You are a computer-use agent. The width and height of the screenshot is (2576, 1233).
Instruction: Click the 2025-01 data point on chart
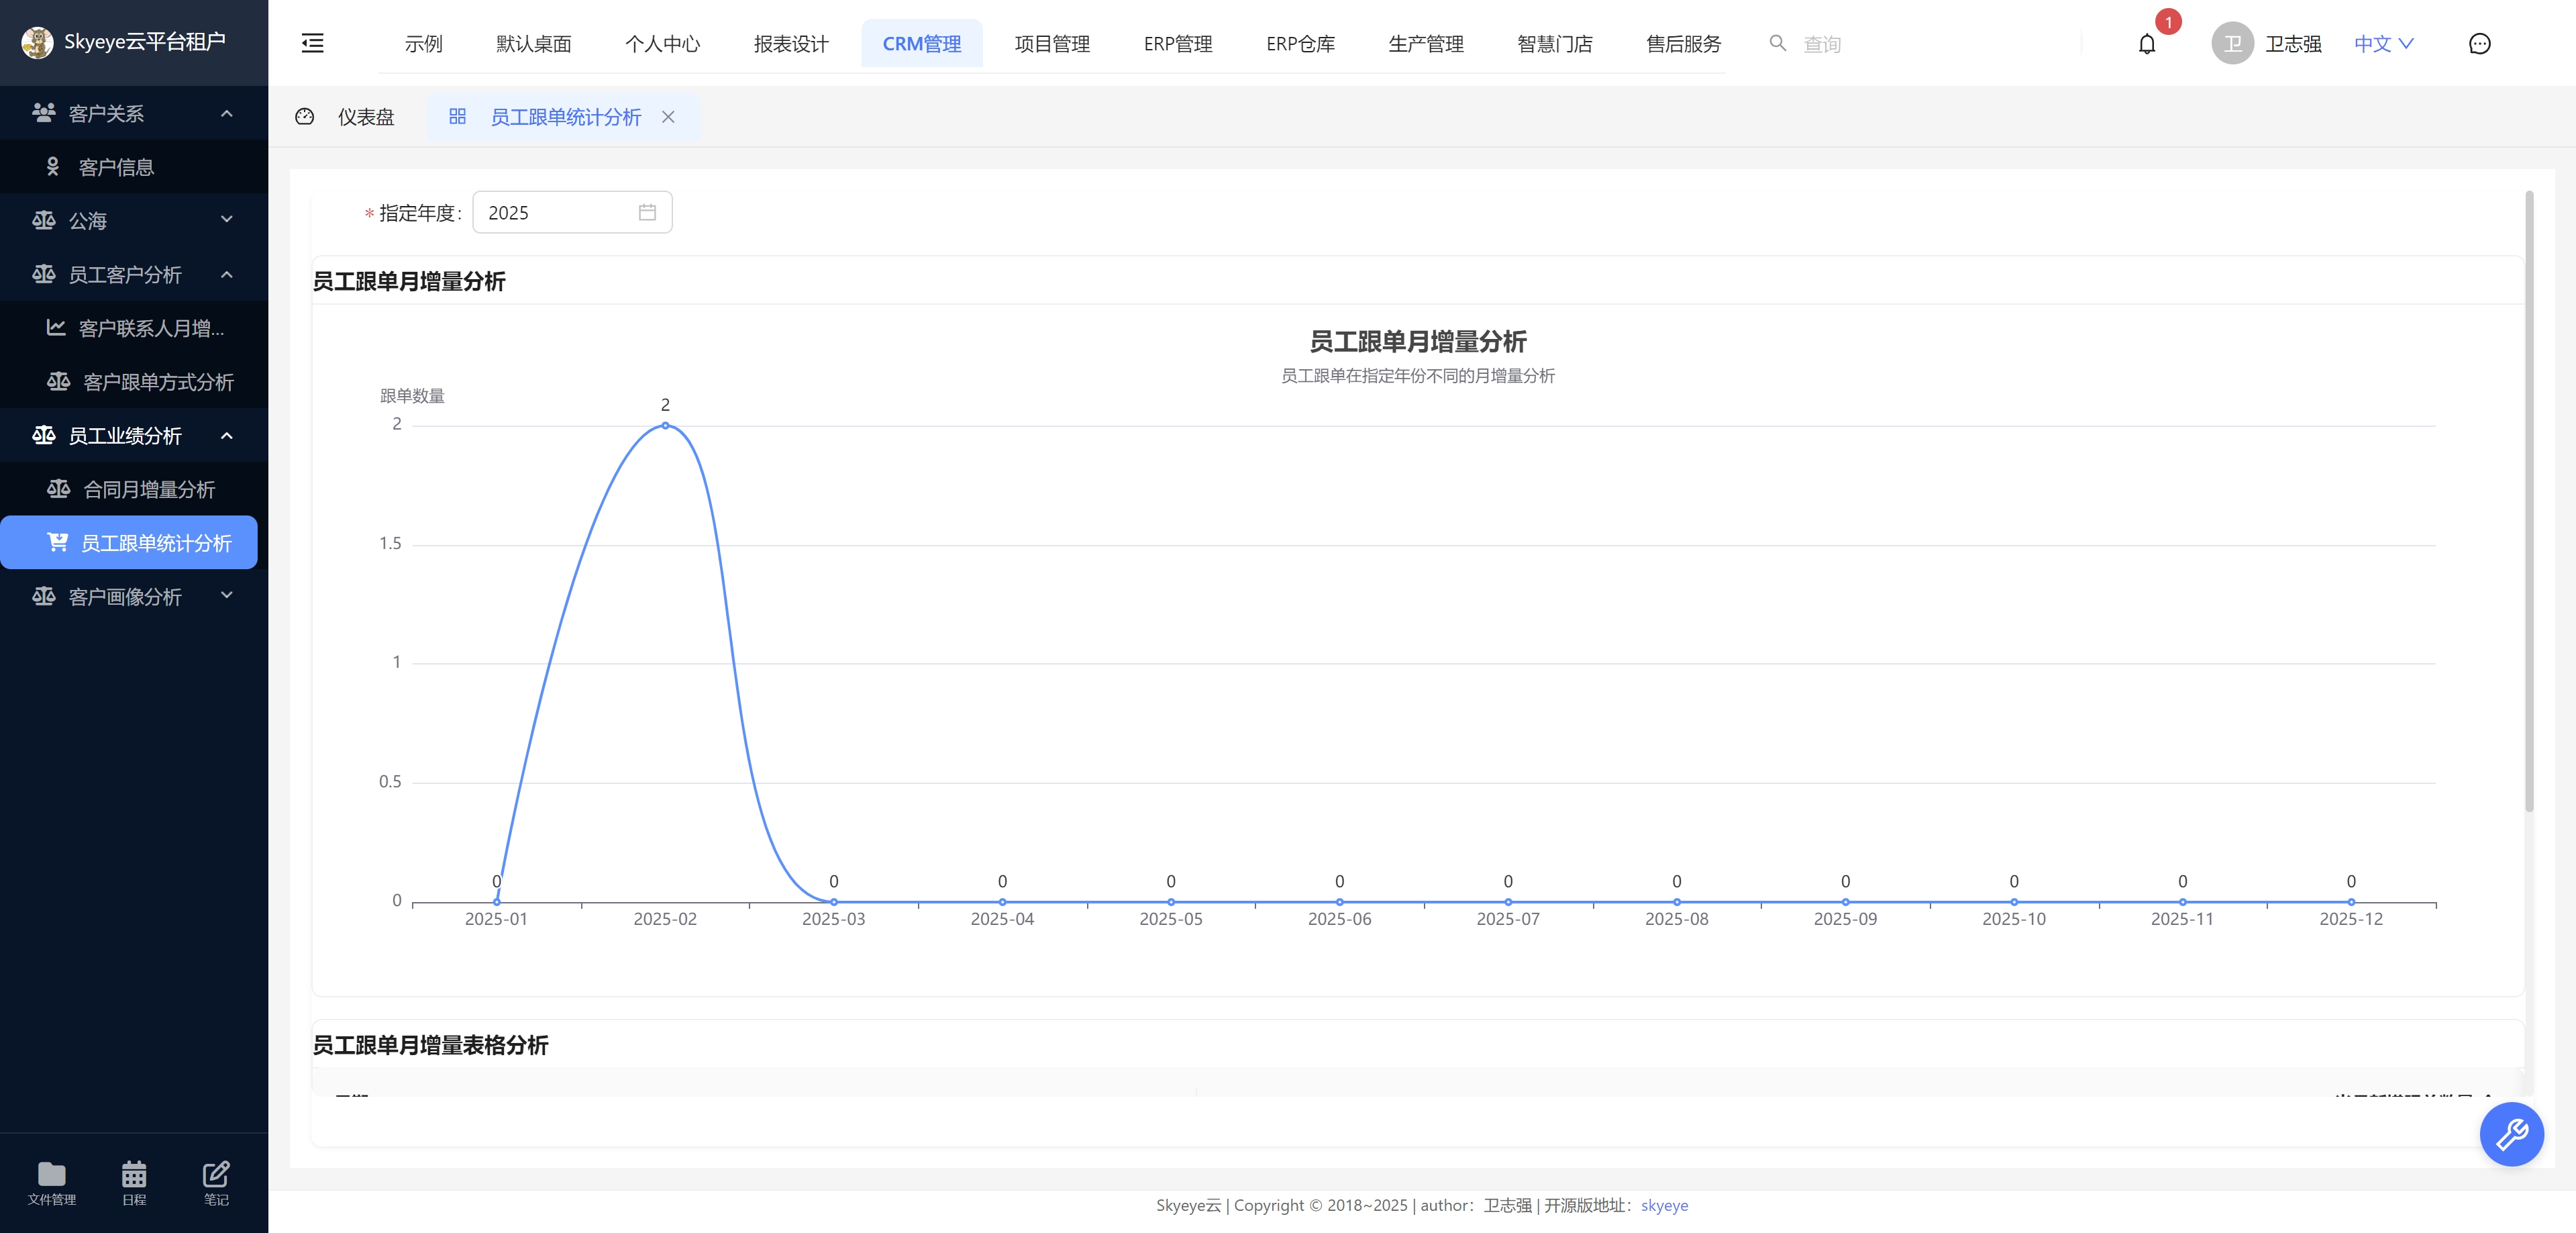(496, 901)
